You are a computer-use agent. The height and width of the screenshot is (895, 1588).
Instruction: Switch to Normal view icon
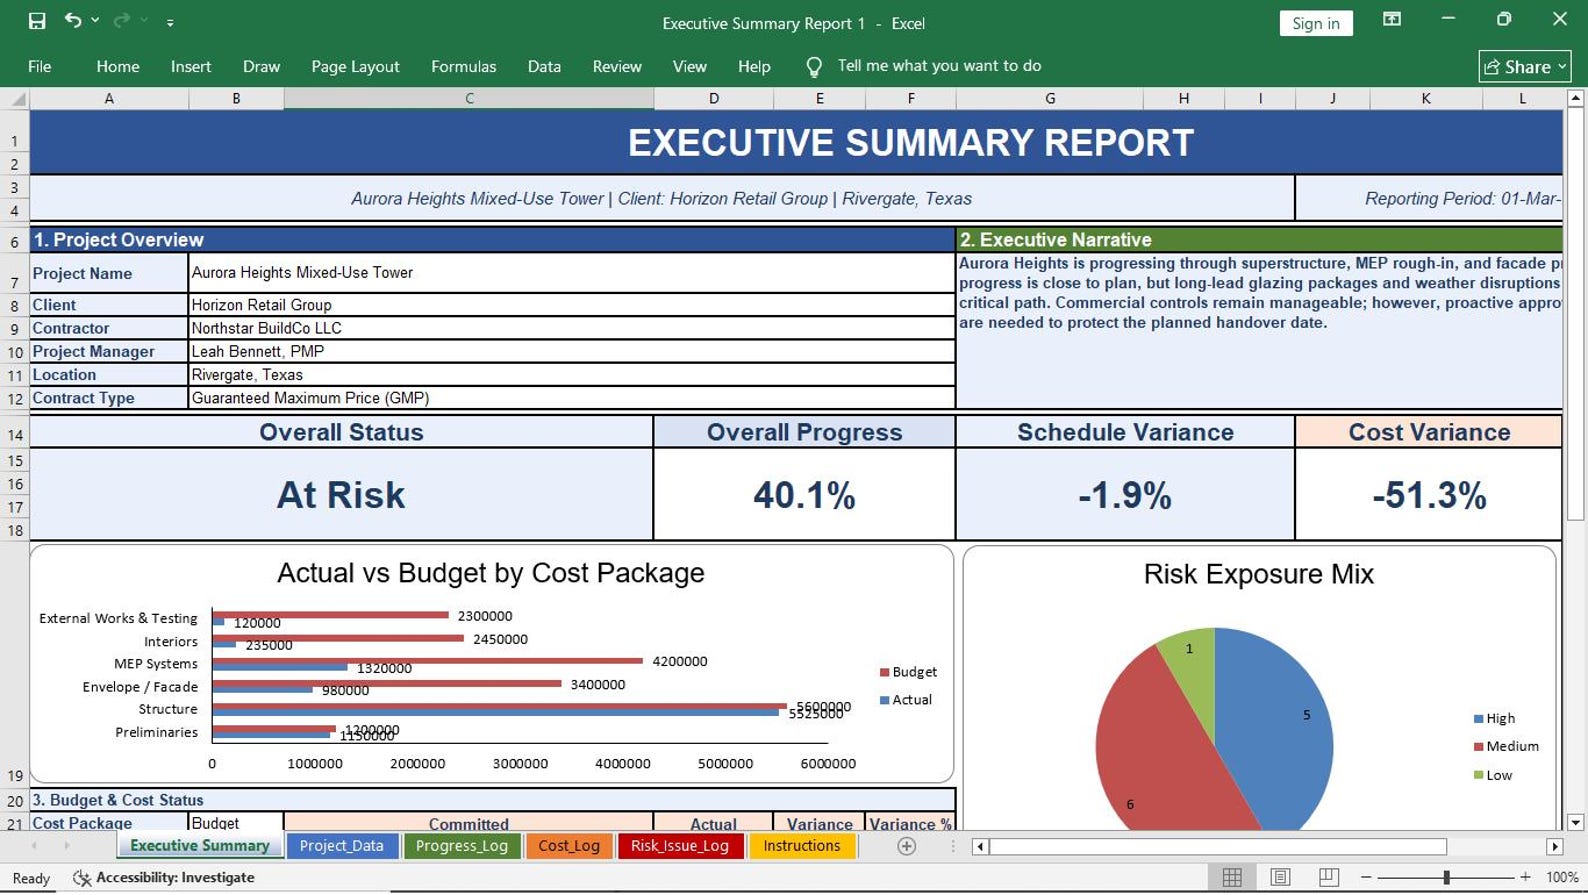pos(1232,877)
